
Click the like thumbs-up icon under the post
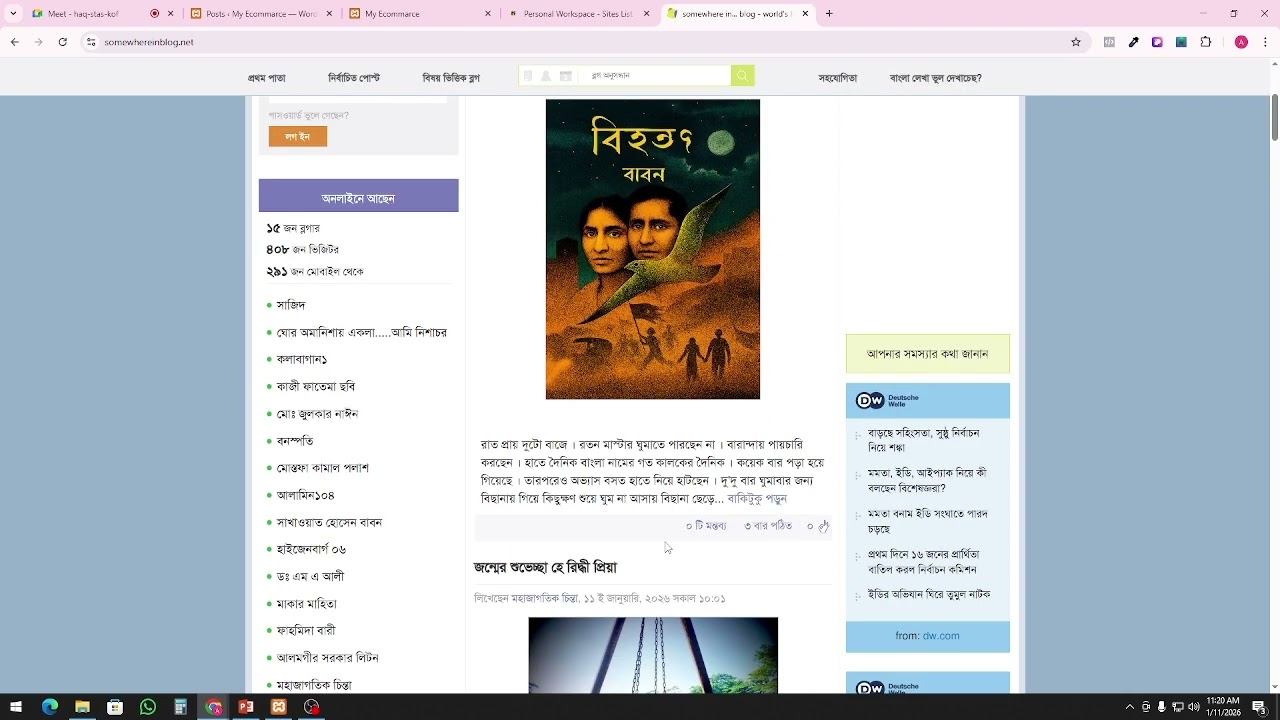[823, 526]
